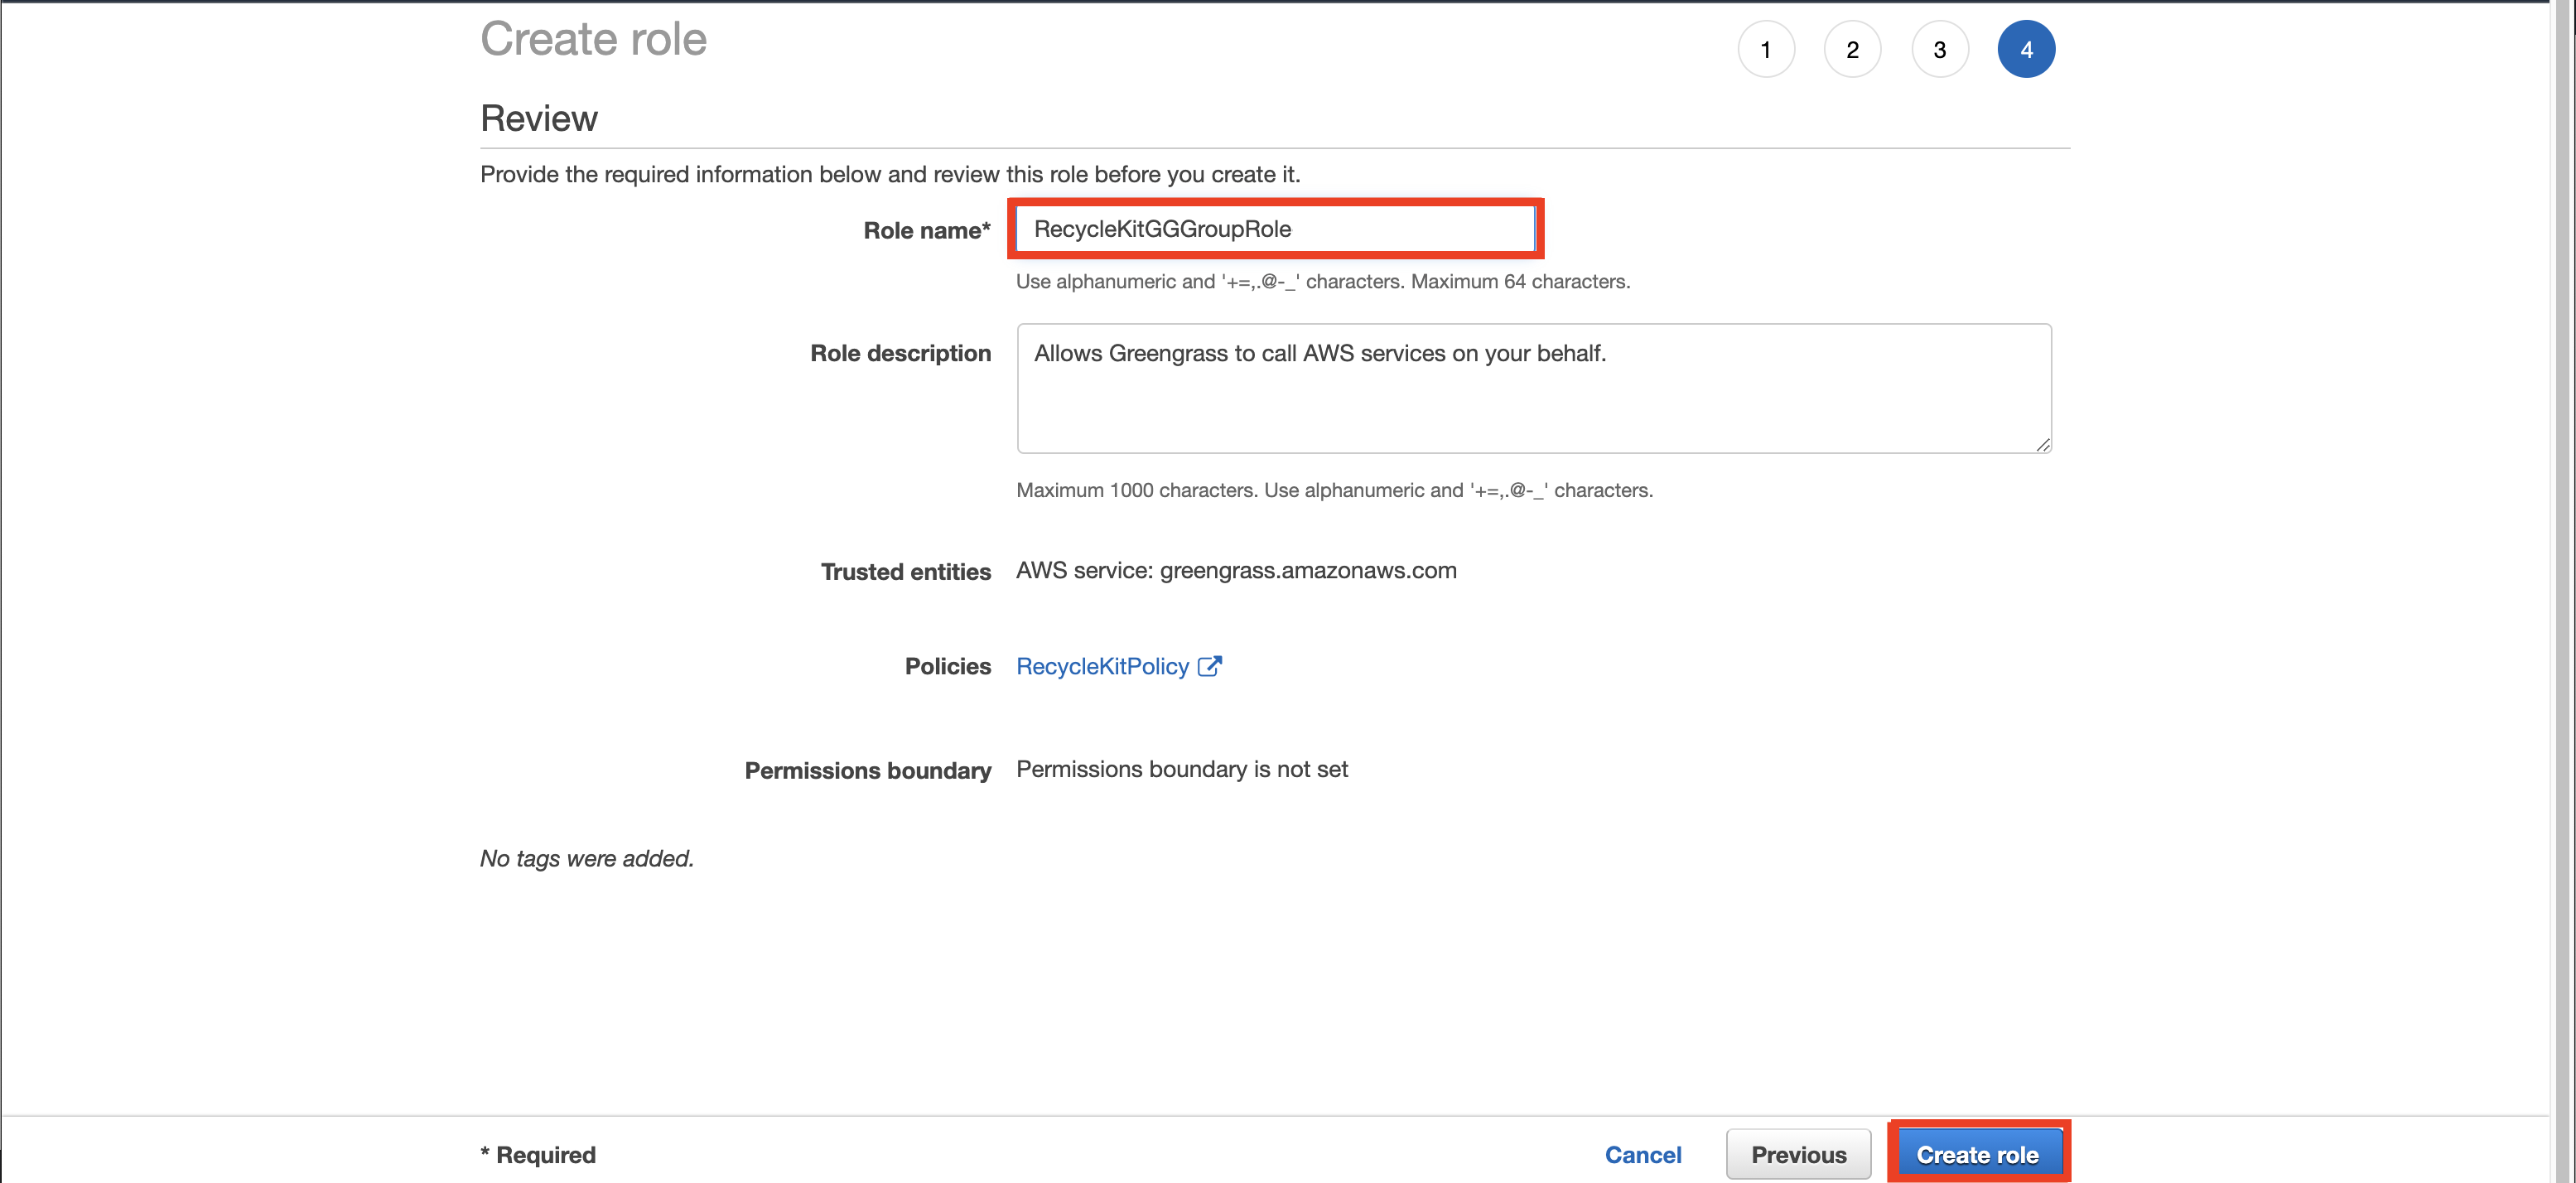Click the 'Trusted entities' label
The width and height of the screenshot is (2576, 1183).
906,572
